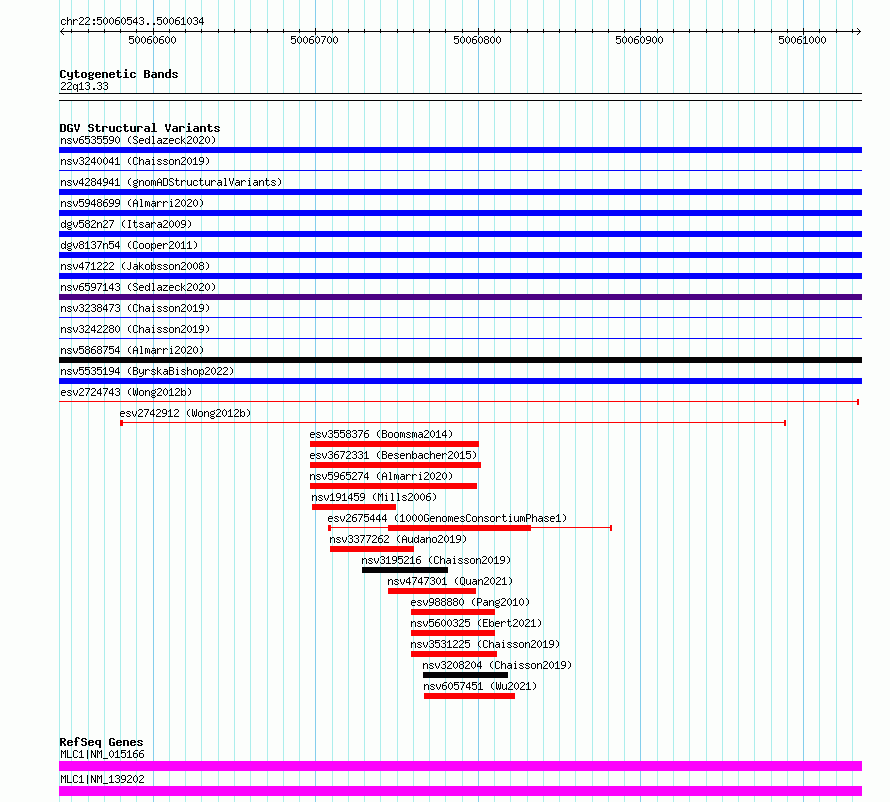Click nsv5868754 (Almarri2020) label
This screenshot has height=802, width=890.
(132, 350)
